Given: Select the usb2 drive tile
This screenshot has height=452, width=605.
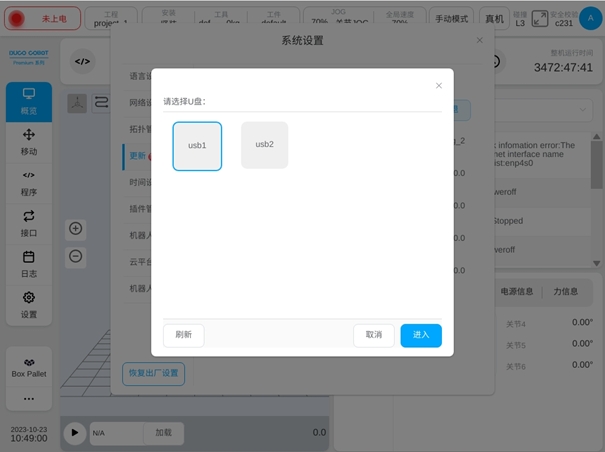Looking at the screenshot, I should pos(264,145).
